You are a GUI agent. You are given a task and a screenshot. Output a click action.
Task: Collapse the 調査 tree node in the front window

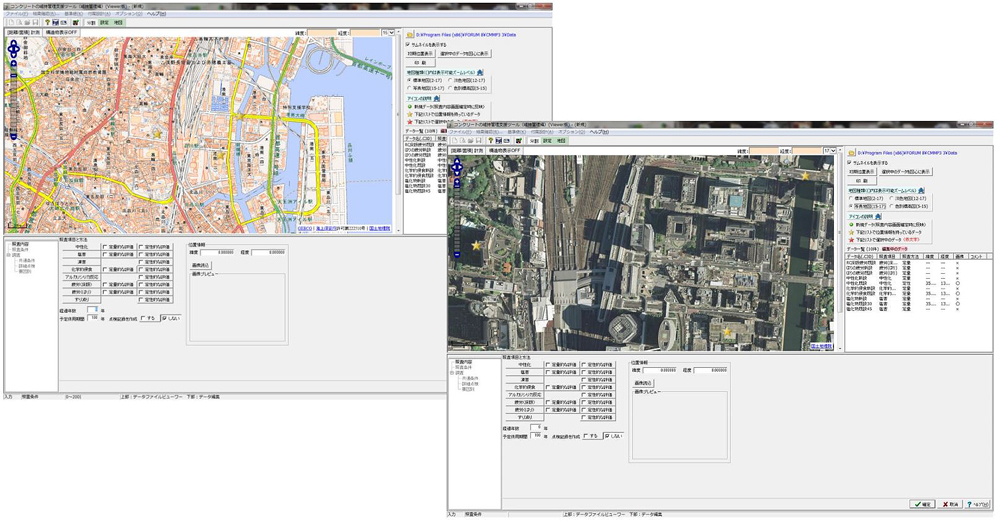(x=452, y=373)
